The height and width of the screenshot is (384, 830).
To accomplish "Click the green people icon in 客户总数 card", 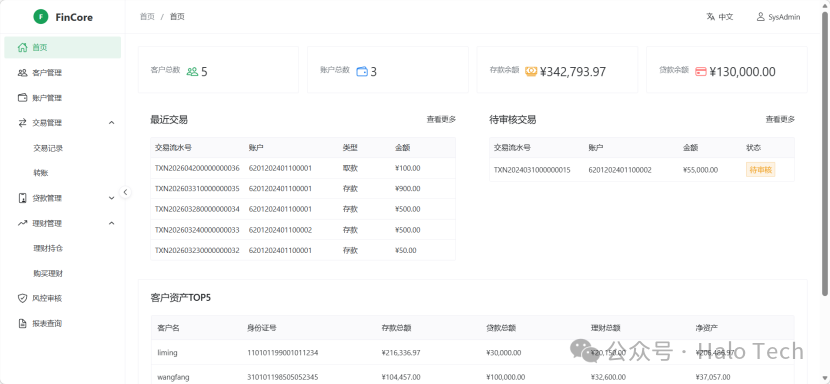I will tap(192, 72).
